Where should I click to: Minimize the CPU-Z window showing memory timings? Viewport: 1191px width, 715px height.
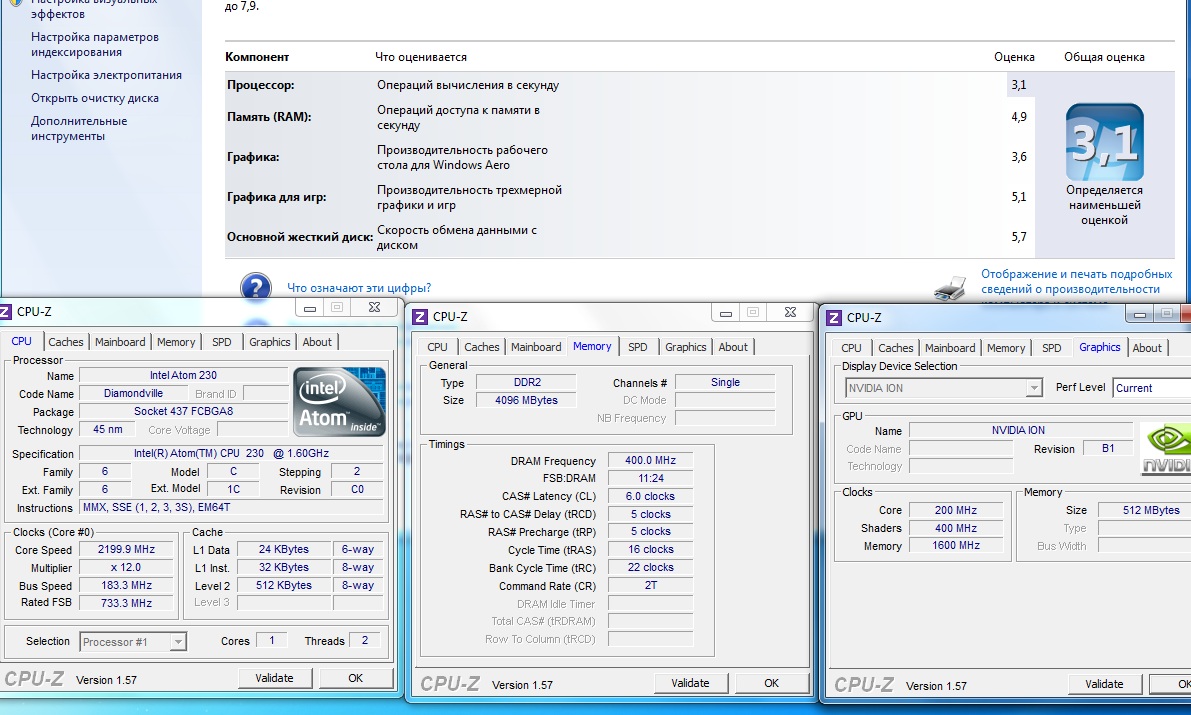[726, 312]
